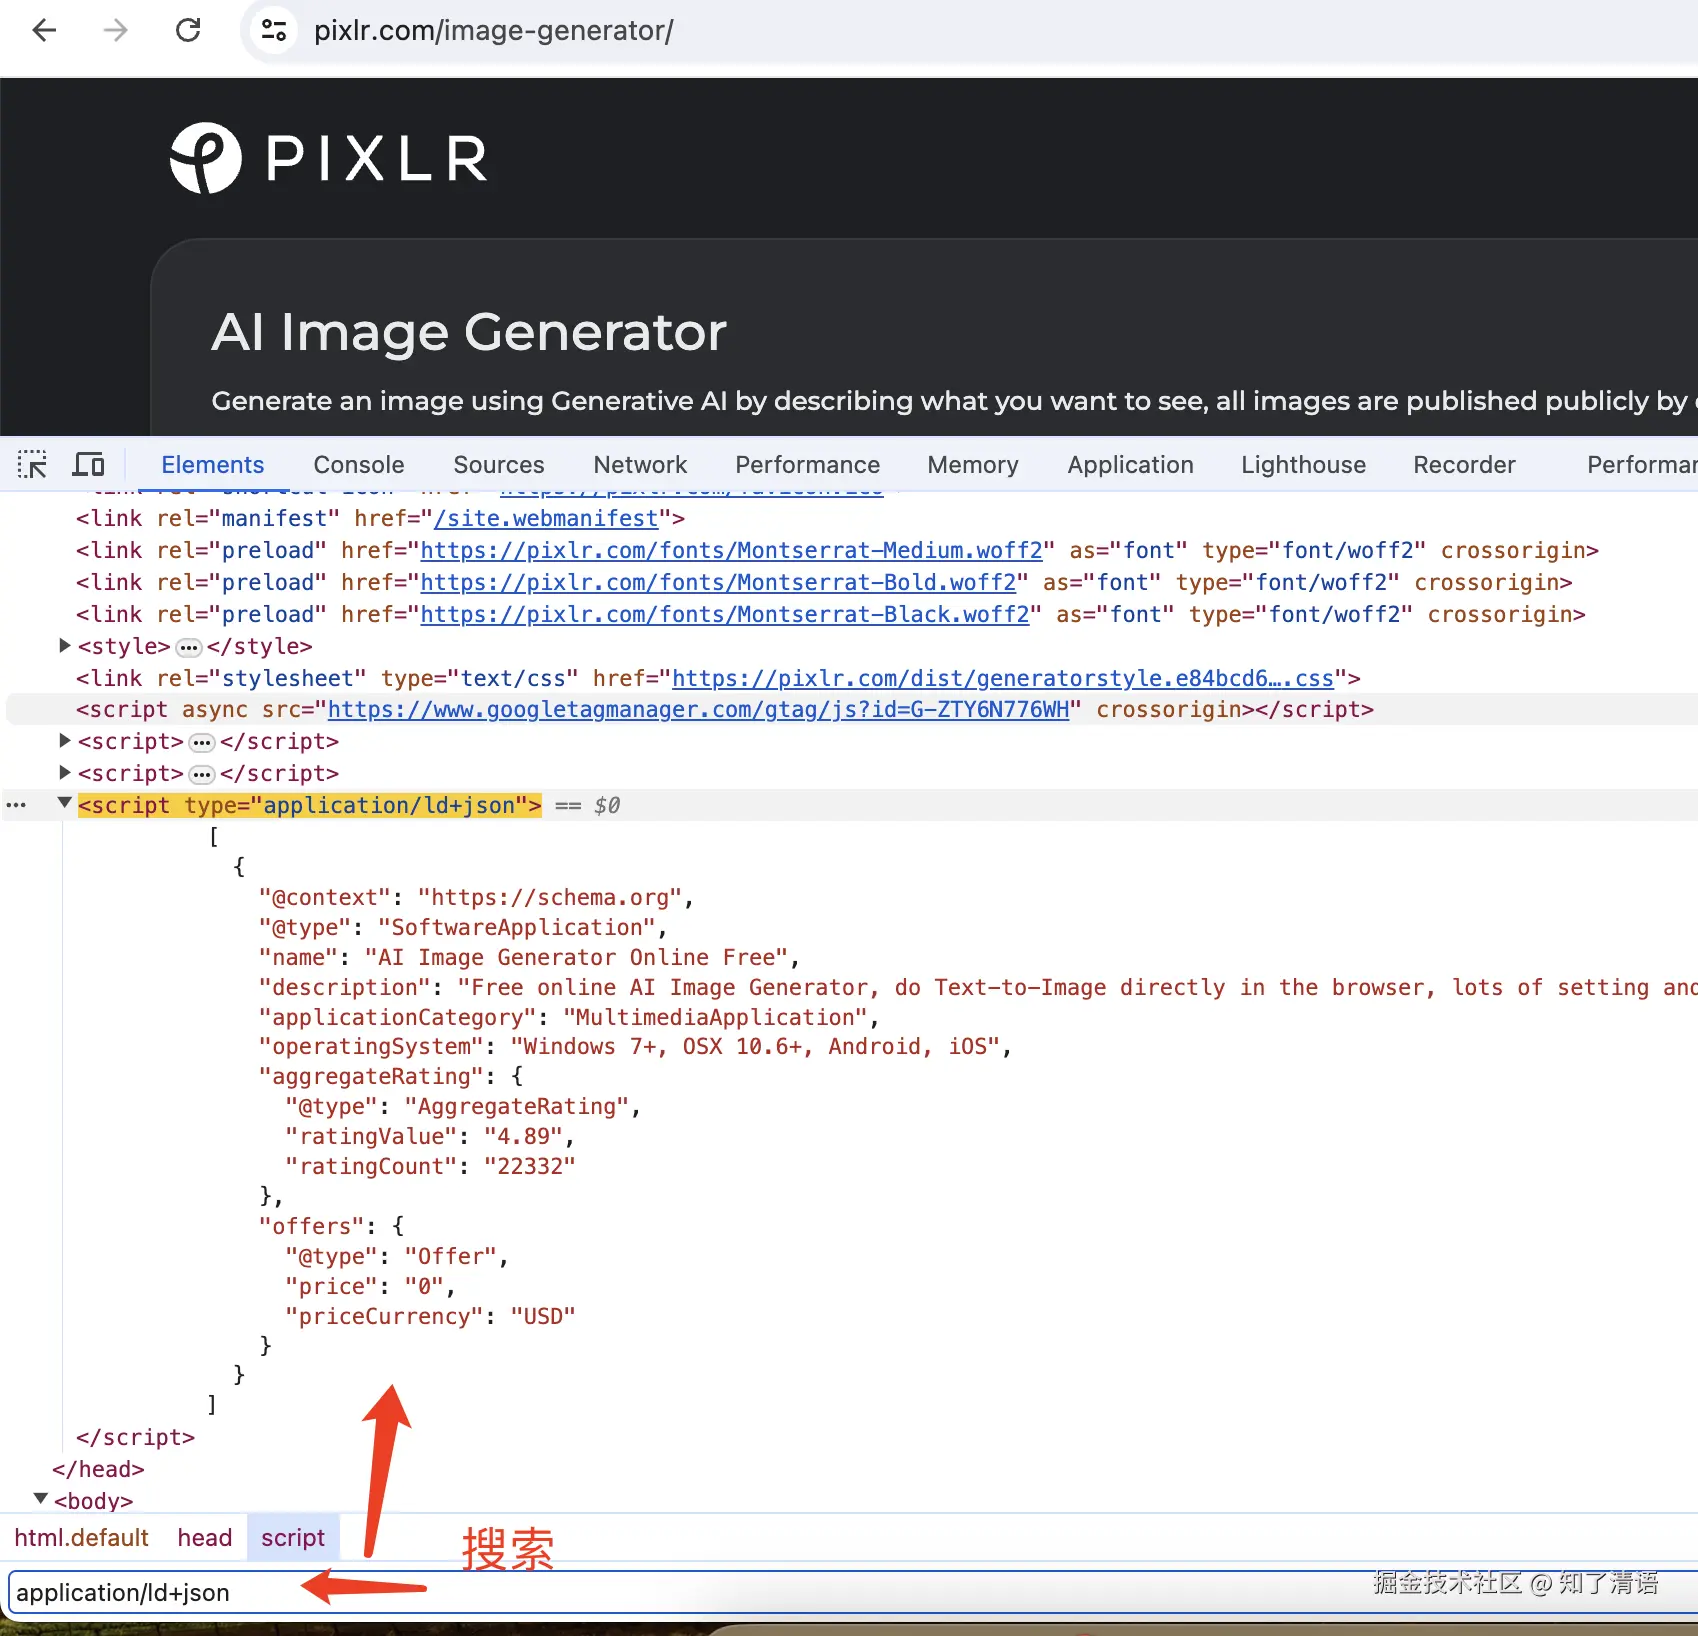This screenshot has width=1698, height=1636.
Task: Collapse the body element triangle
Action: coord(41,1499)
